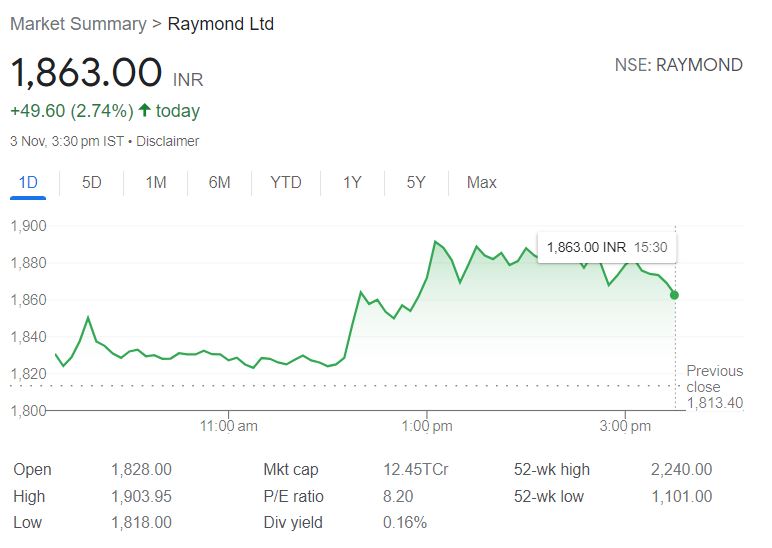Click the 52-wk high value 2,240.00
772x548 pixels.
[681, 469]
